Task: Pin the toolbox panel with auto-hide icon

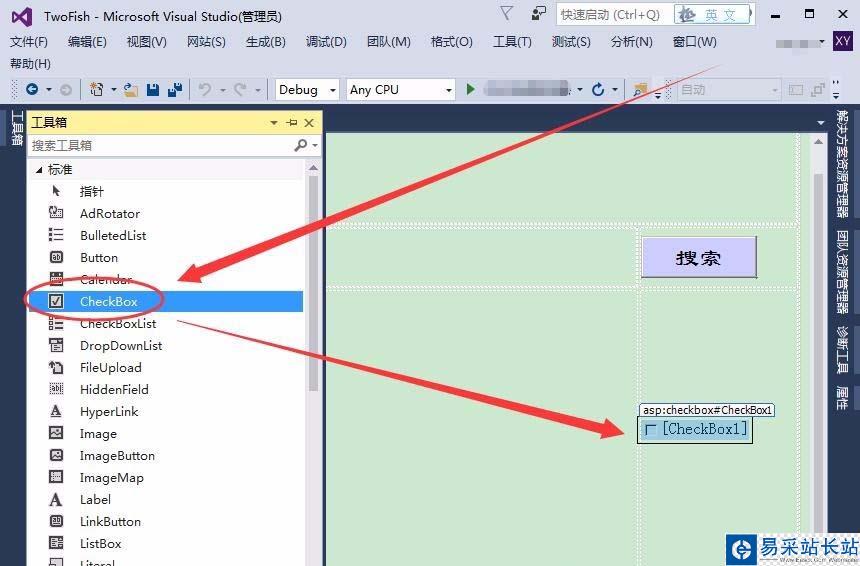Action: click(292, 122)
